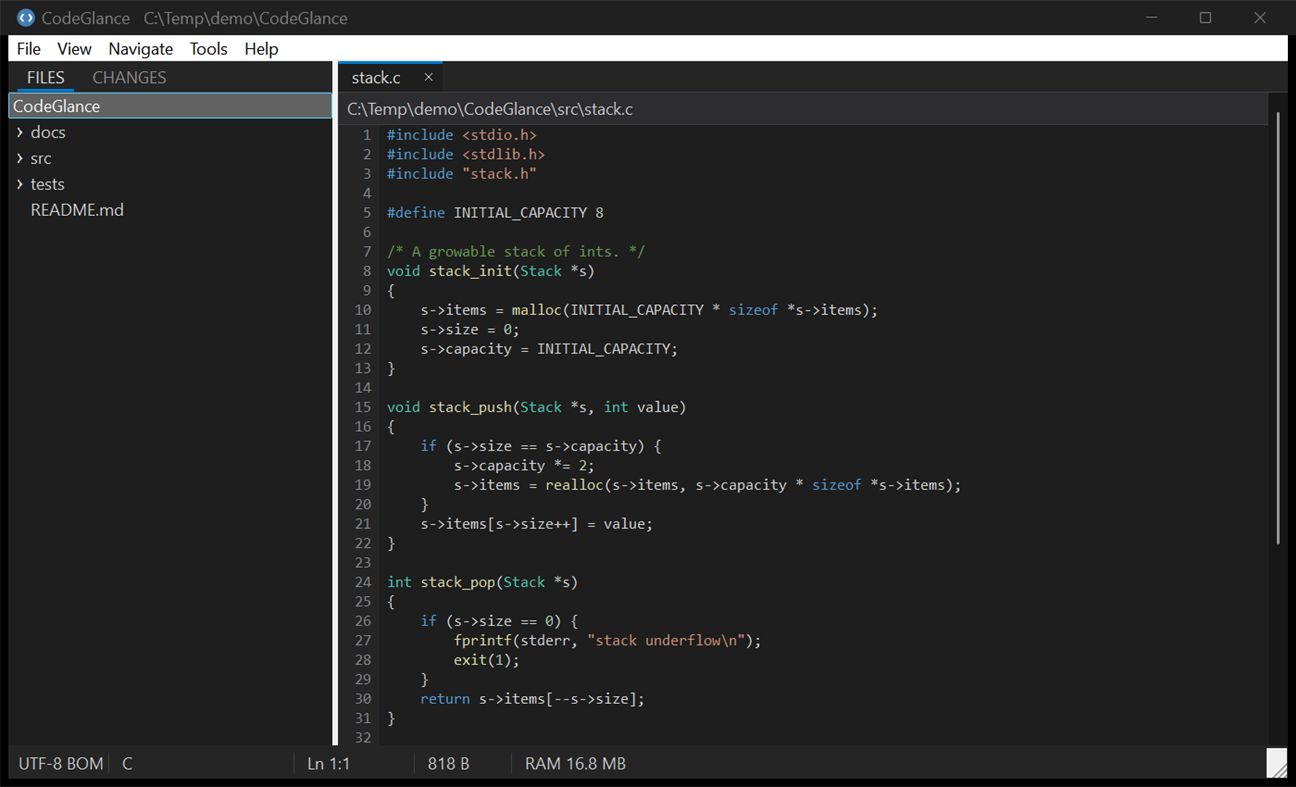Screen dimensions: 1296x787
Task: Click the editor vertical scrollbar thumb
Action: [x=1278, y=328]
